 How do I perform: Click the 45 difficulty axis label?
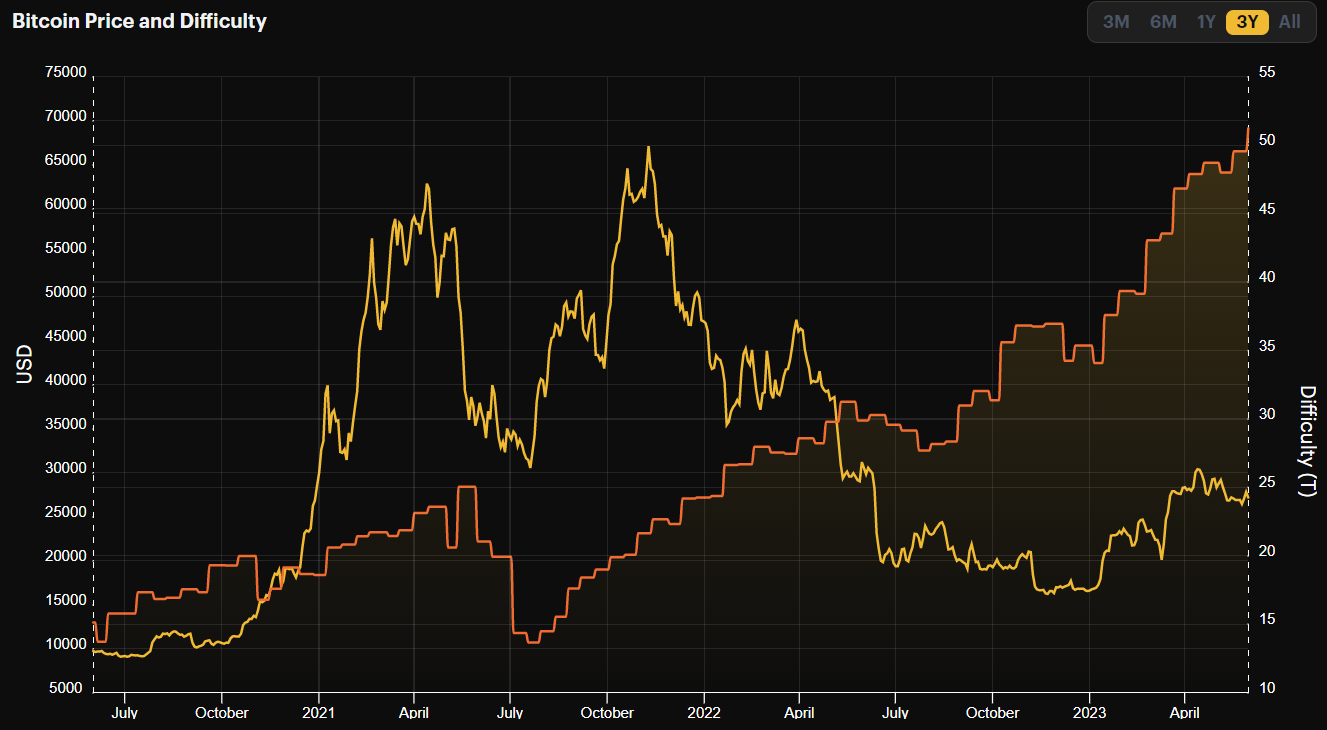tap(1266, 210)
